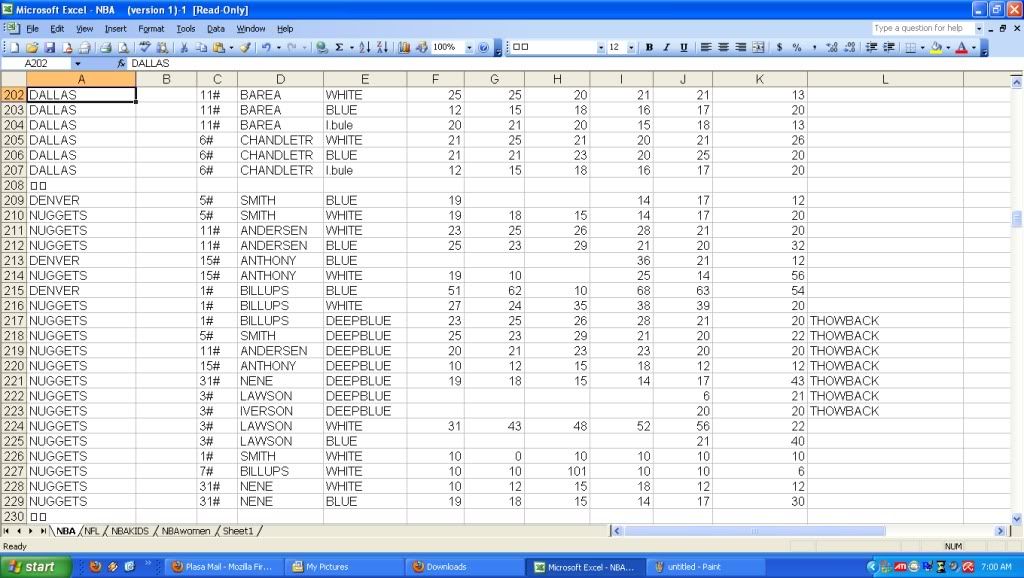Image resolution: width=1024 pixels, height=578 pixels.
Task: Switch to the NBAKIDS sheet tab
Action: [130, 531]
